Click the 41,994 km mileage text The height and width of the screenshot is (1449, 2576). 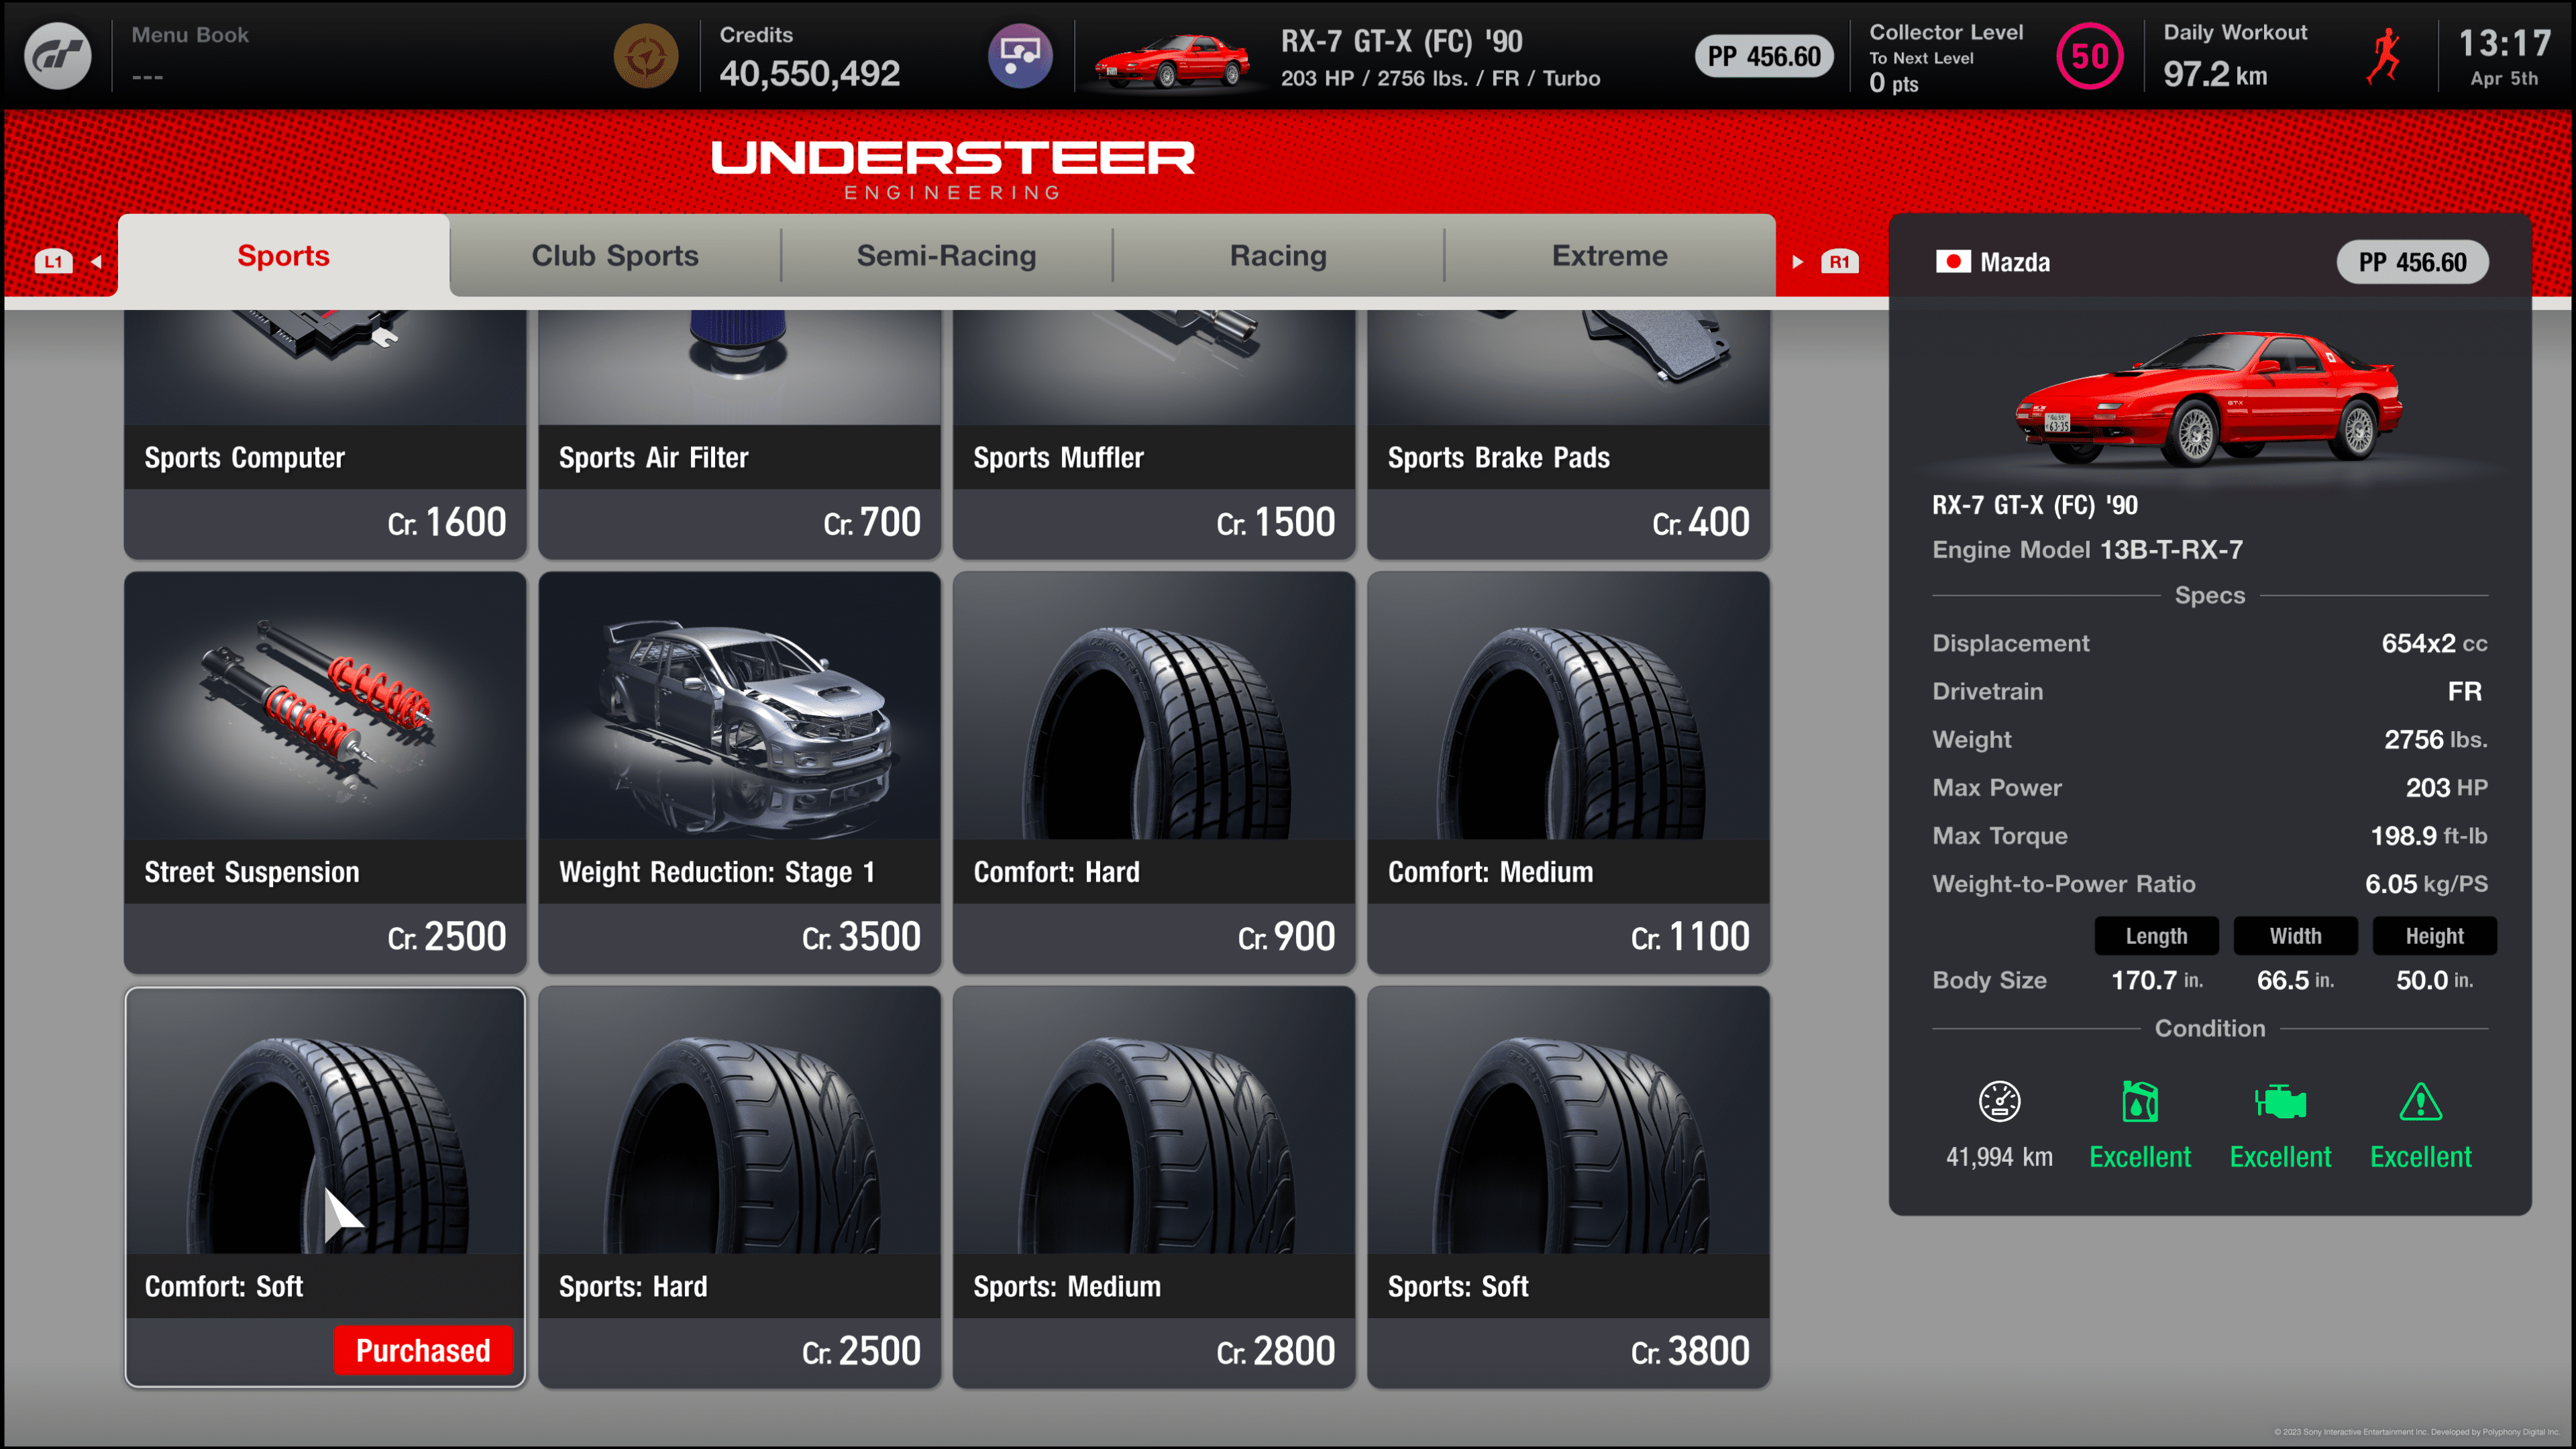tap(1999, 1157)
